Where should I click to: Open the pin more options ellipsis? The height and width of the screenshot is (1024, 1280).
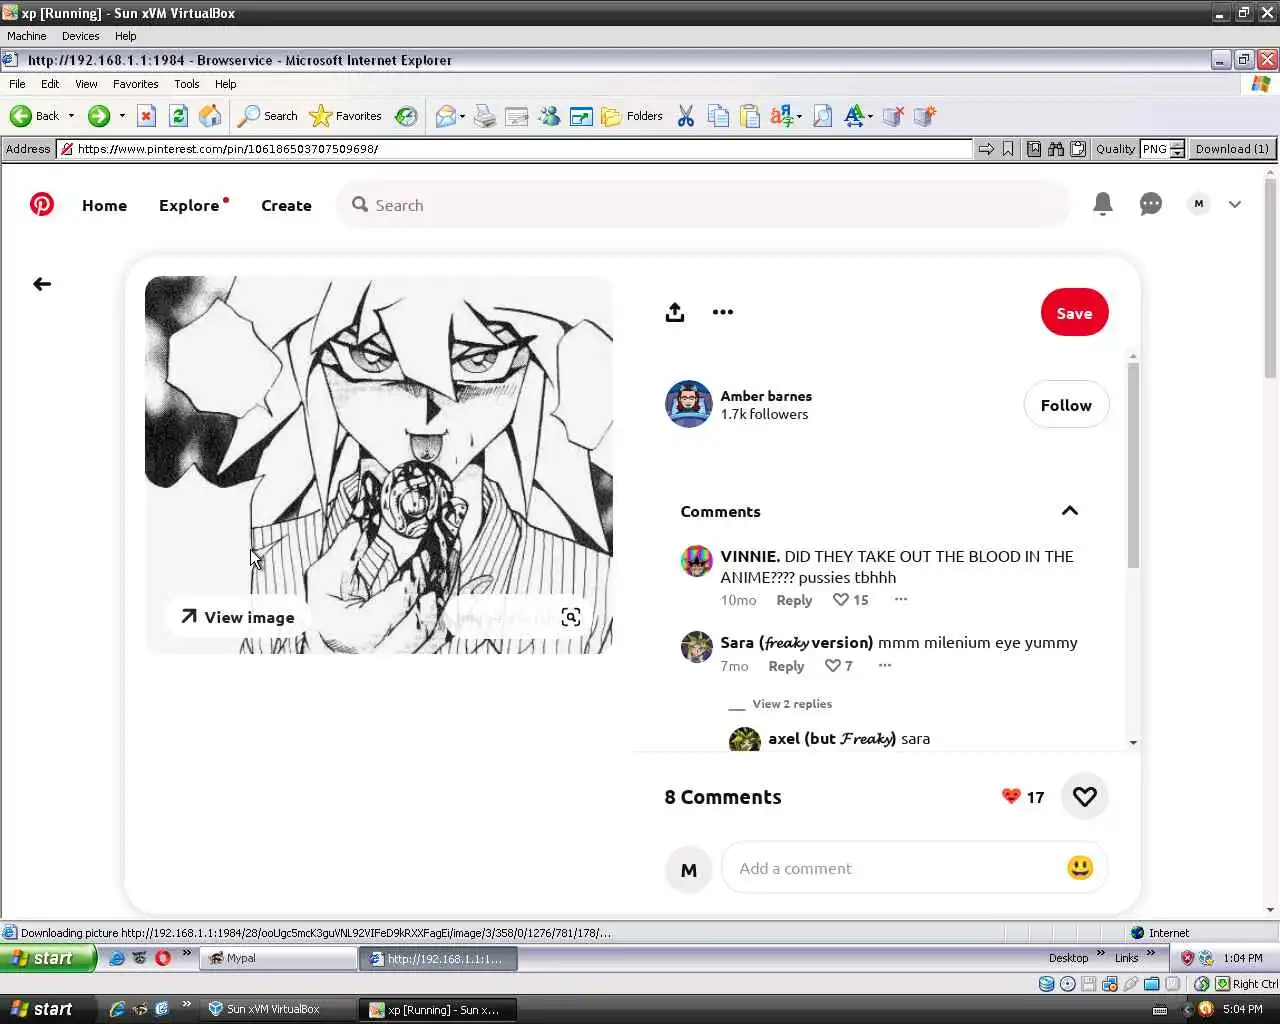(723, 312)
